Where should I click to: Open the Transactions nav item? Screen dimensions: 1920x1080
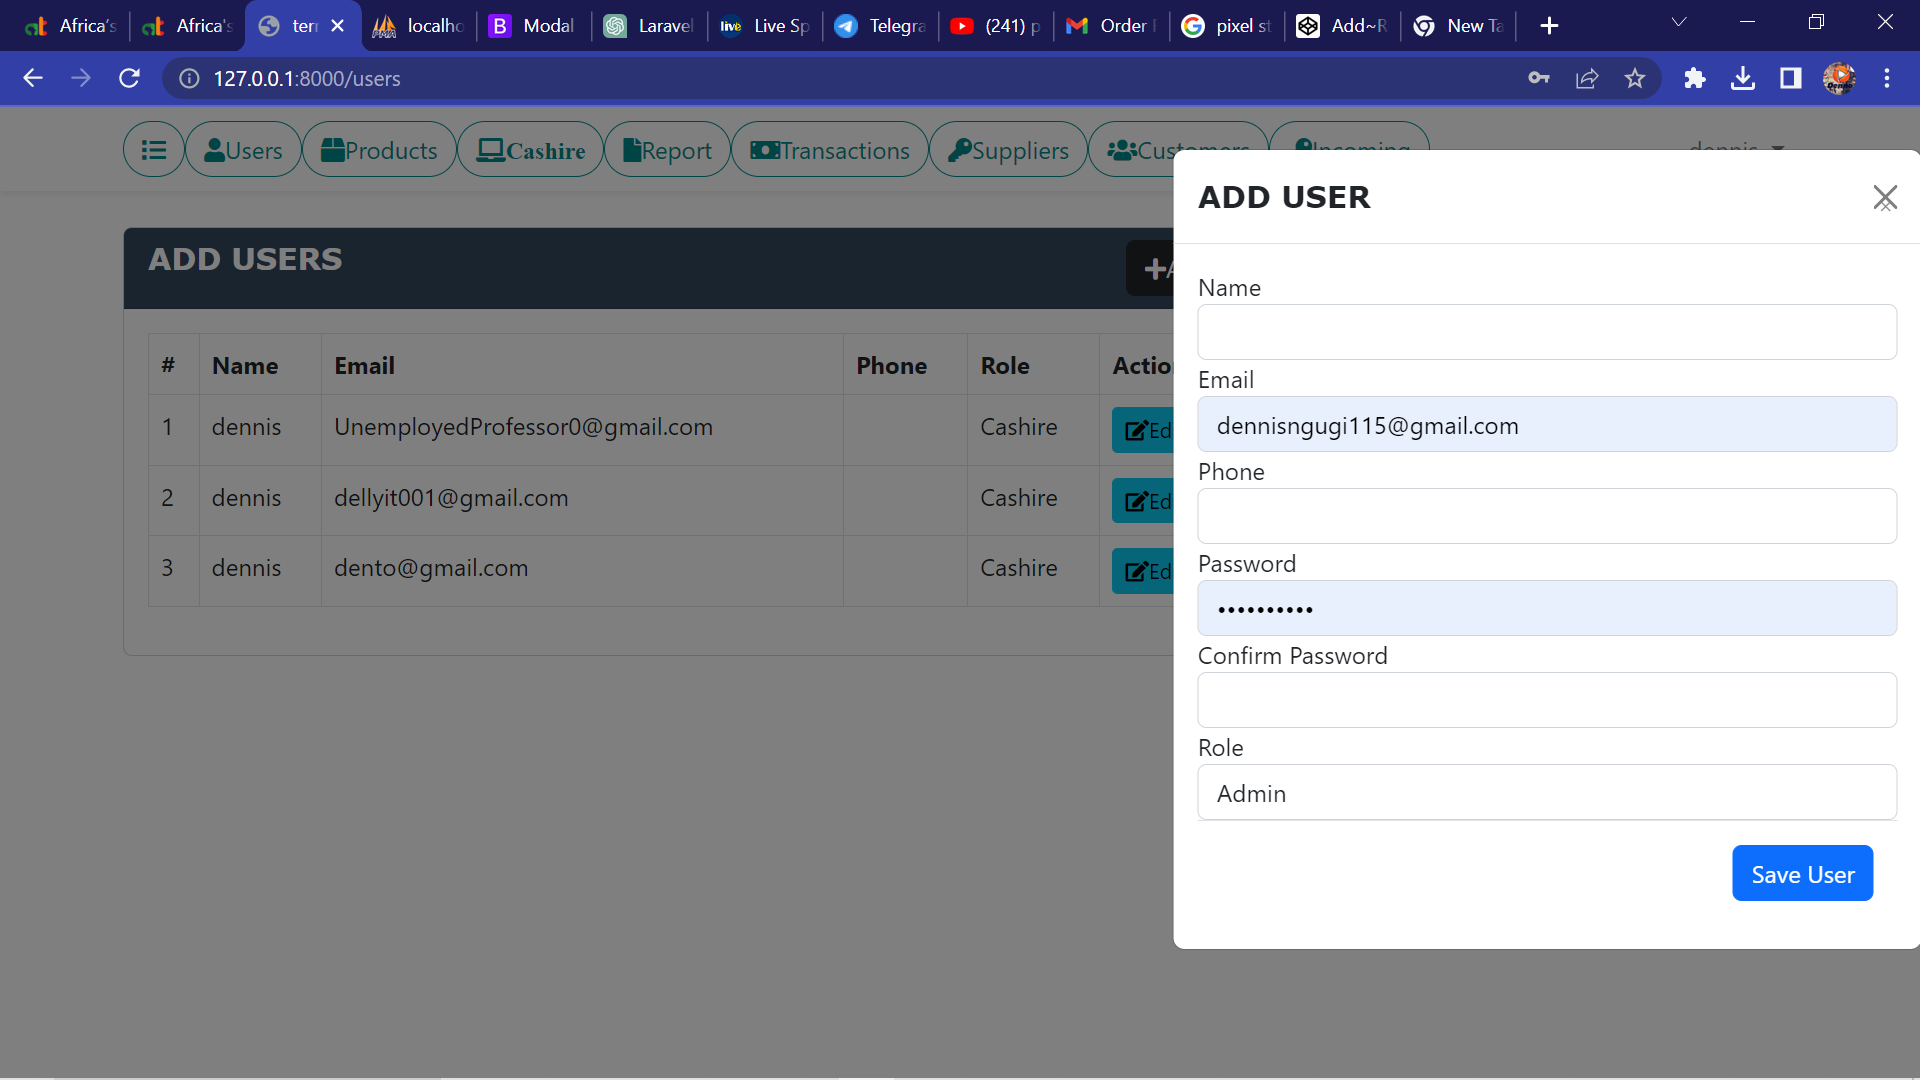click(830, 150)
